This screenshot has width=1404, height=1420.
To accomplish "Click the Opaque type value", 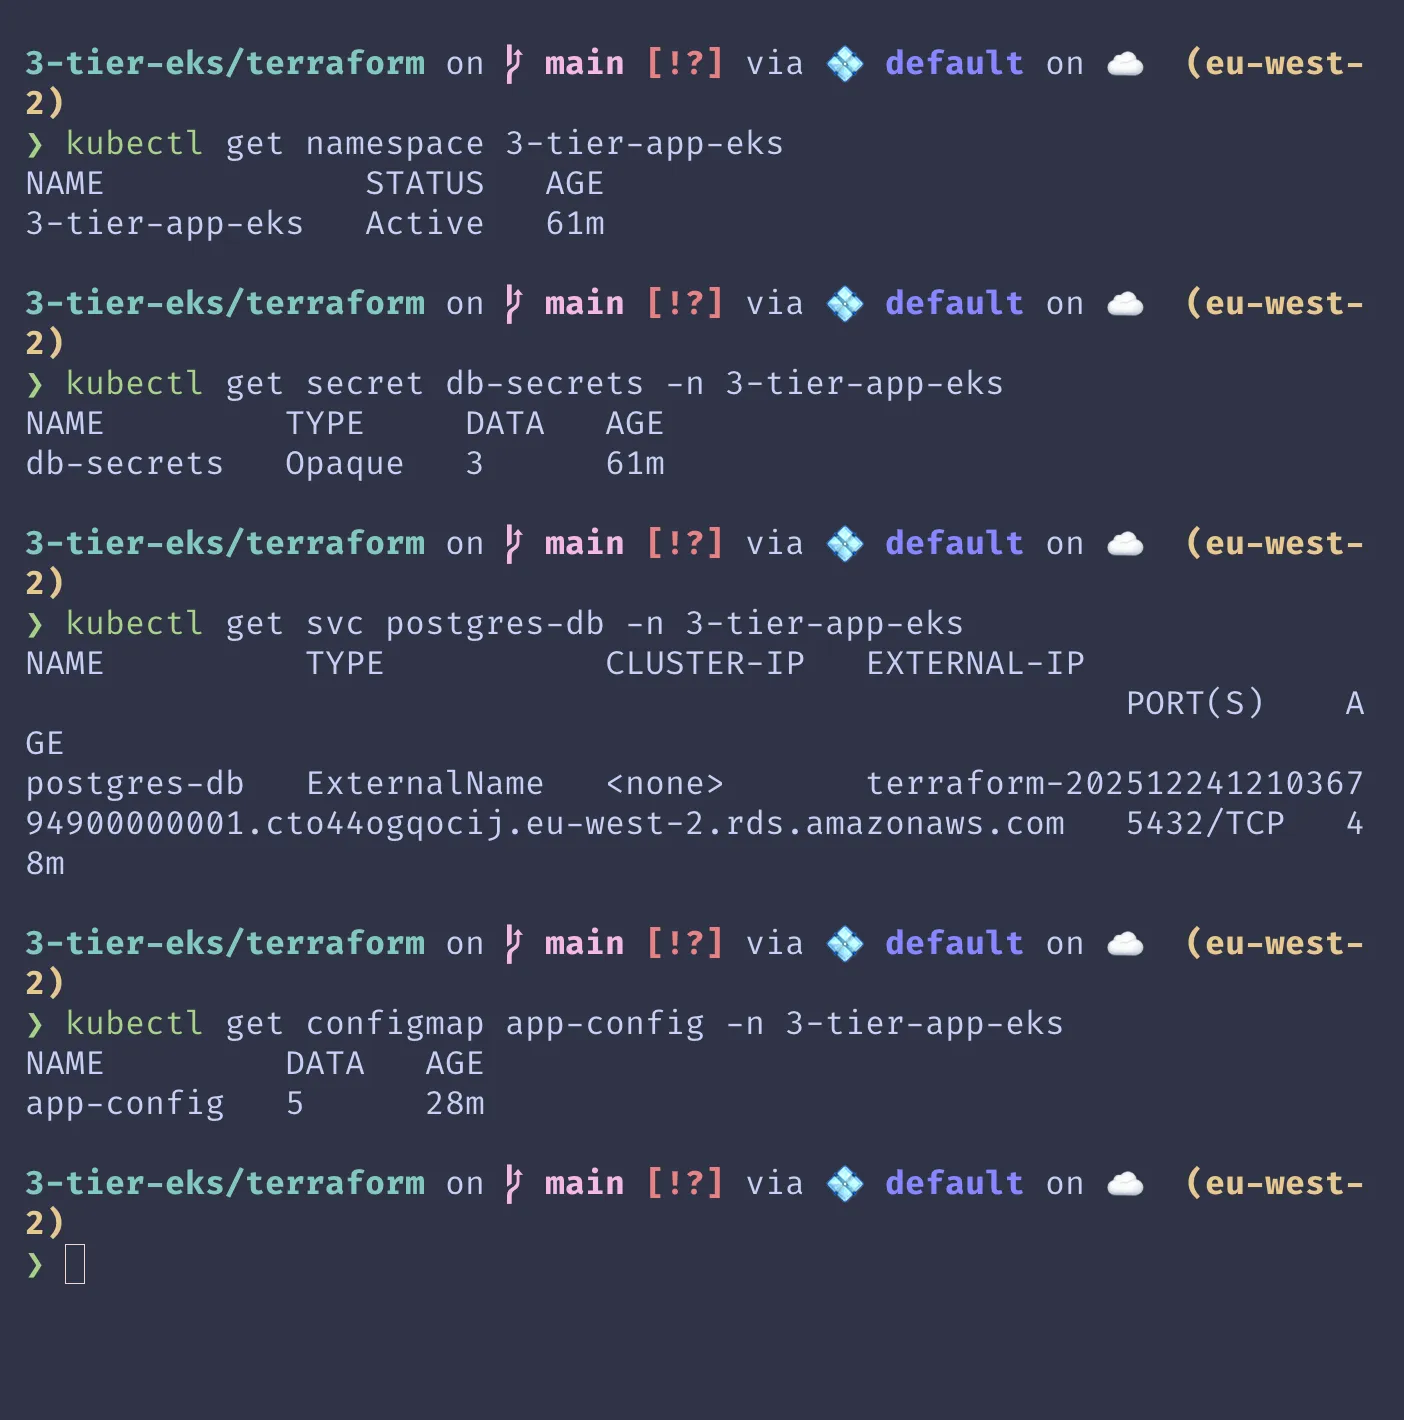I will point(344,464).
